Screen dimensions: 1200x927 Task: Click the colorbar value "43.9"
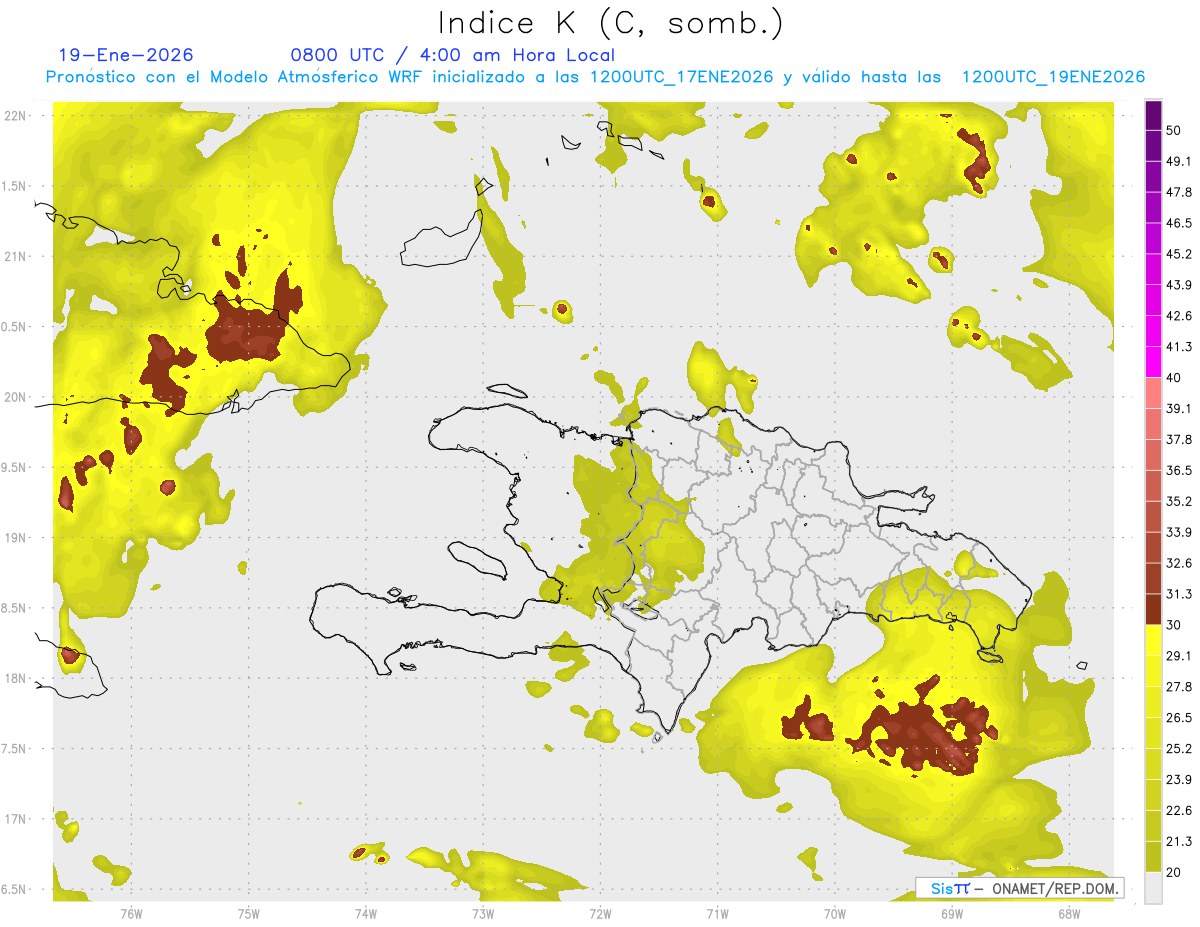tap(1180, 285)
